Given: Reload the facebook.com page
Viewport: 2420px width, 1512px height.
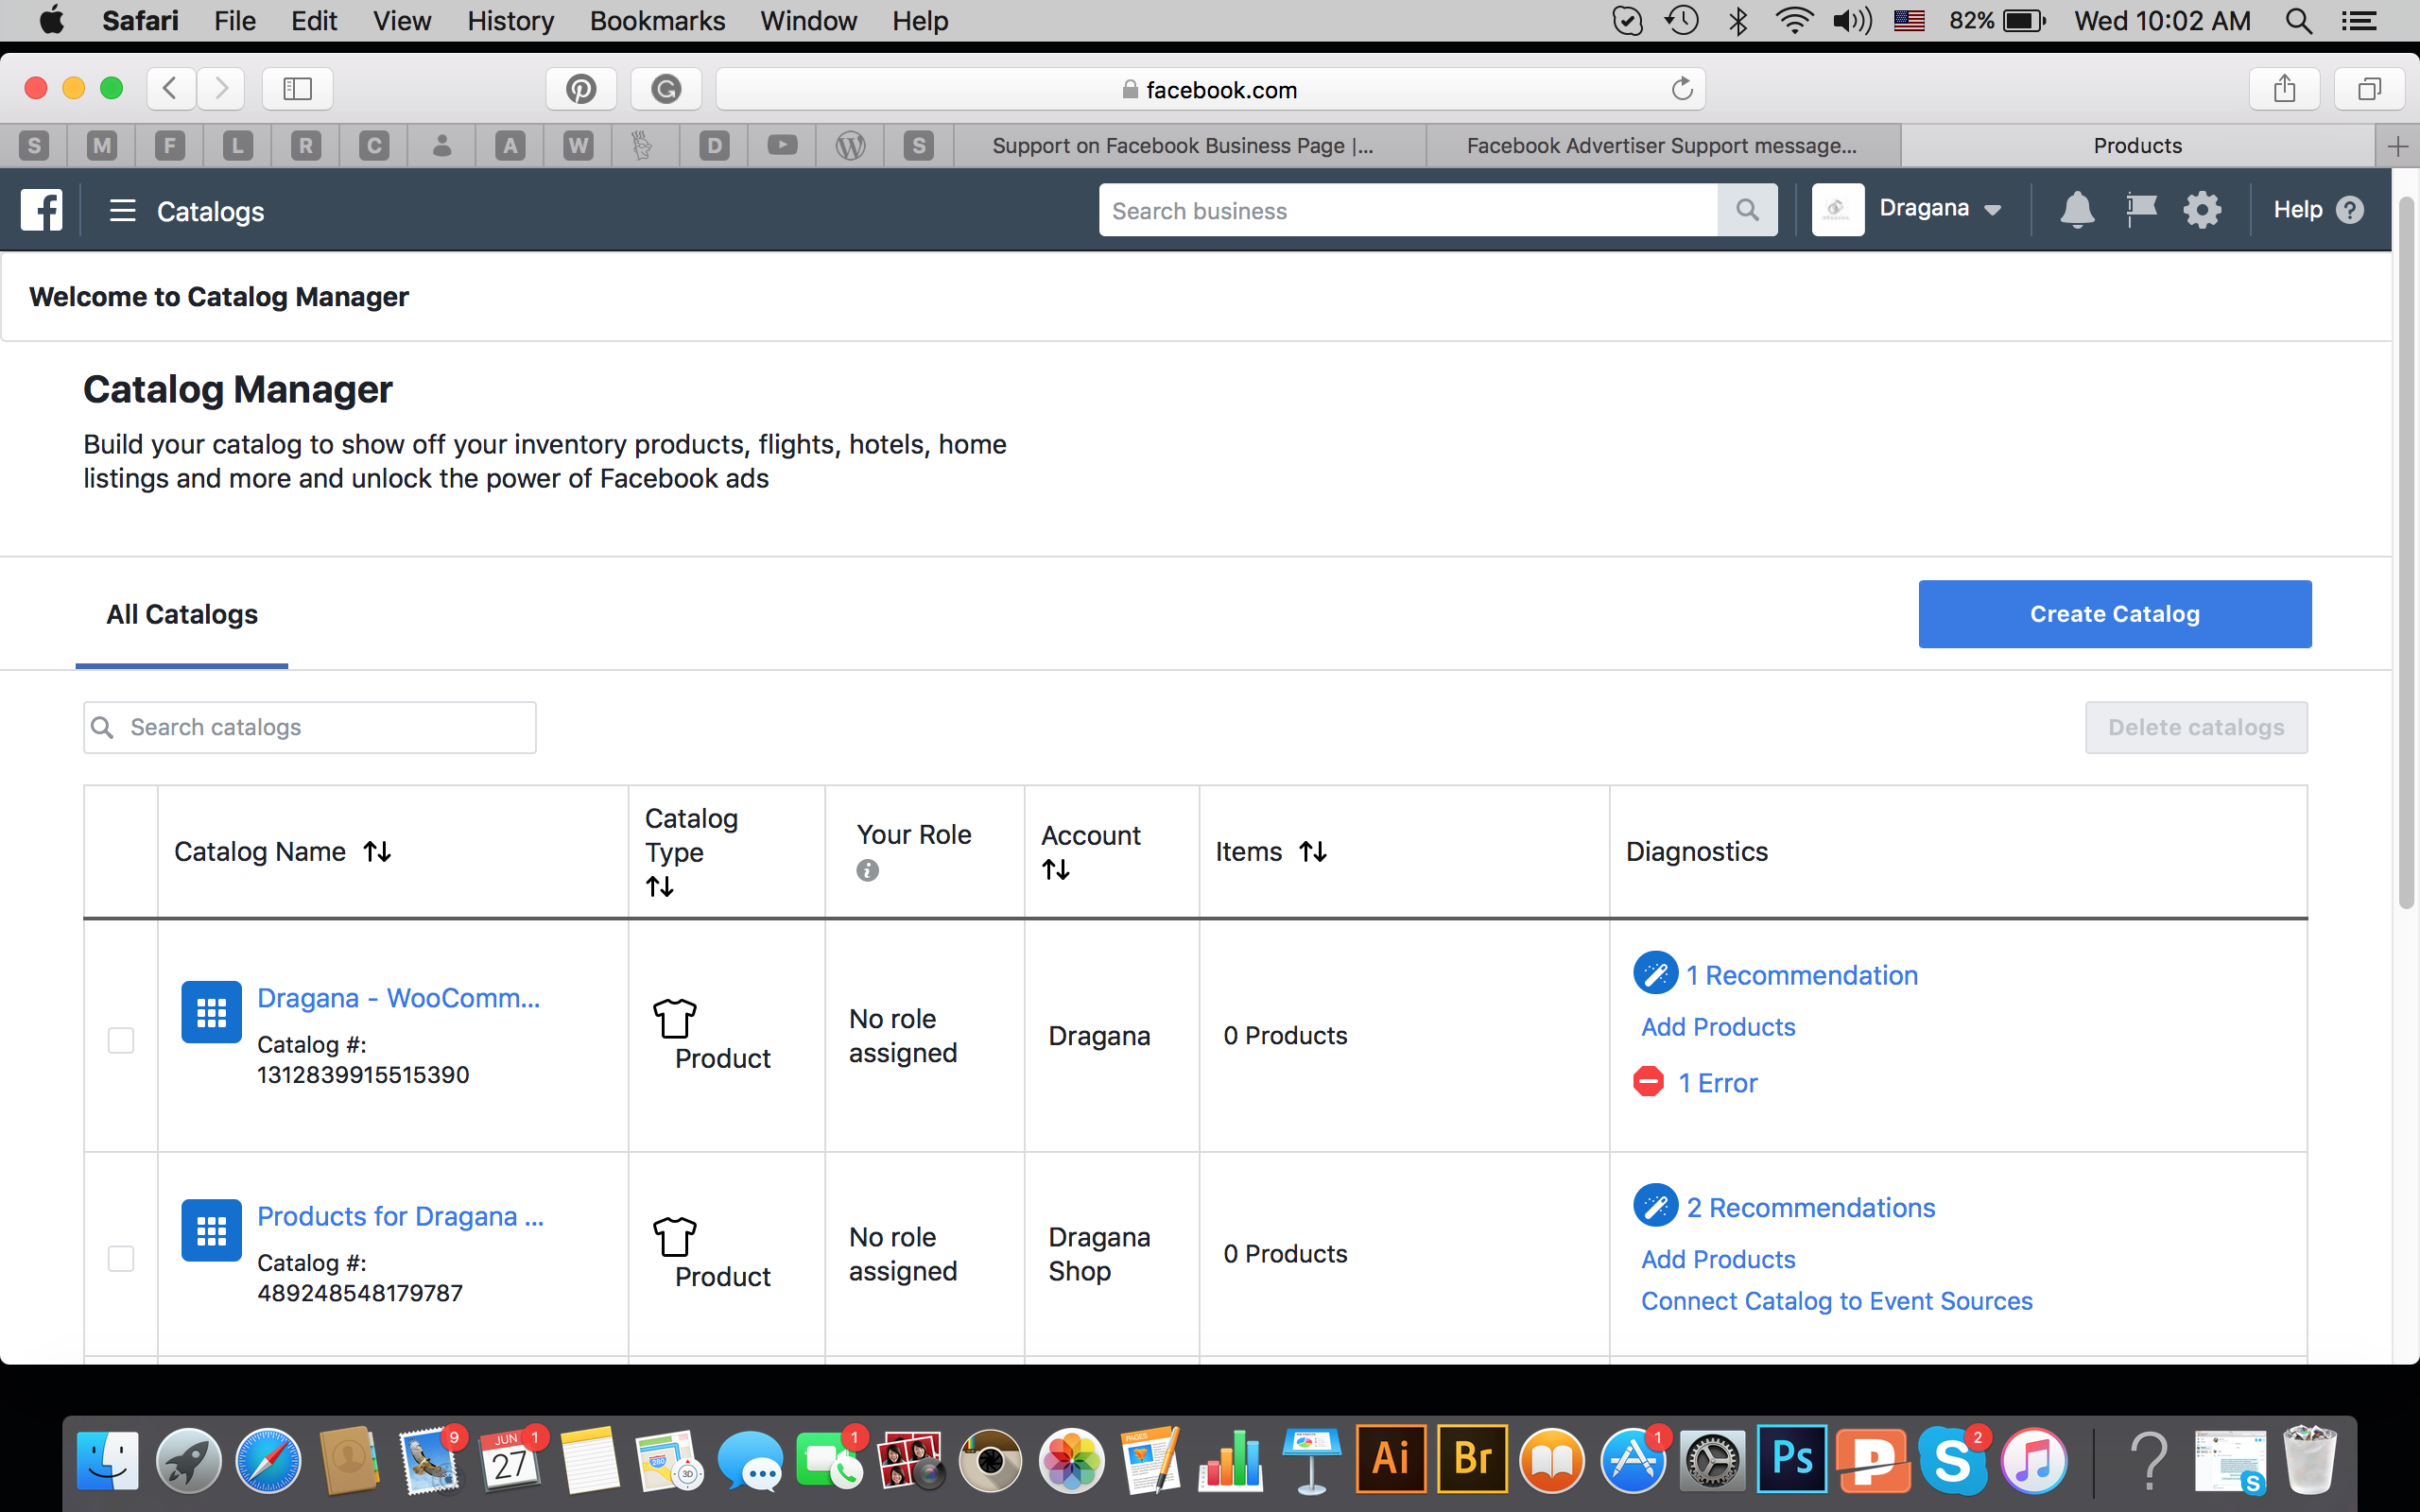Looking at the screenshot, I should pos(1682,89).
